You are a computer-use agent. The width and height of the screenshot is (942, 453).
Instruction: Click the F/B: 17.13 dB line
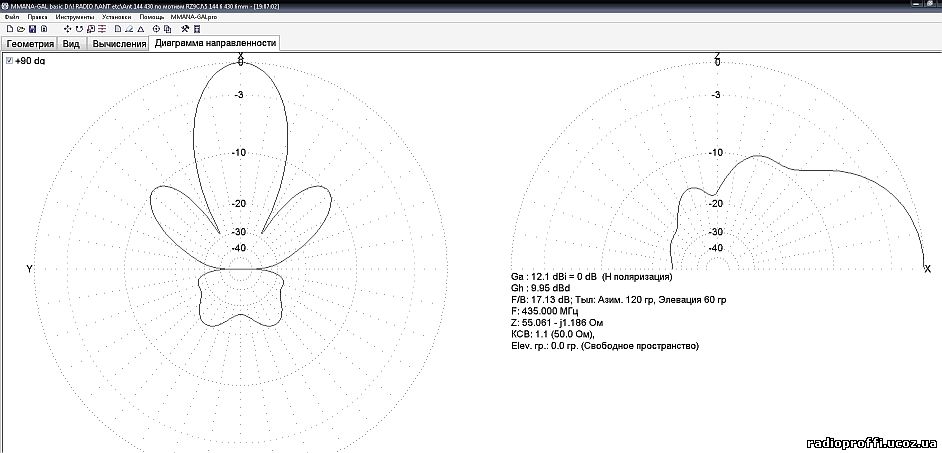tap(618, 300)
